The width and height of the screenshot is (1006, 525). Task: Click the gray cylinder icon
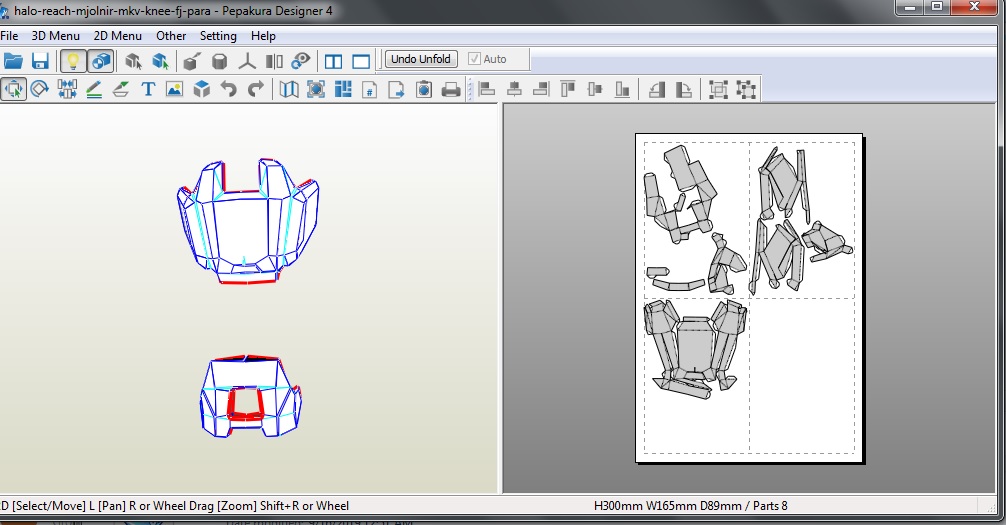pyautogui.click(x=219, y=61)
